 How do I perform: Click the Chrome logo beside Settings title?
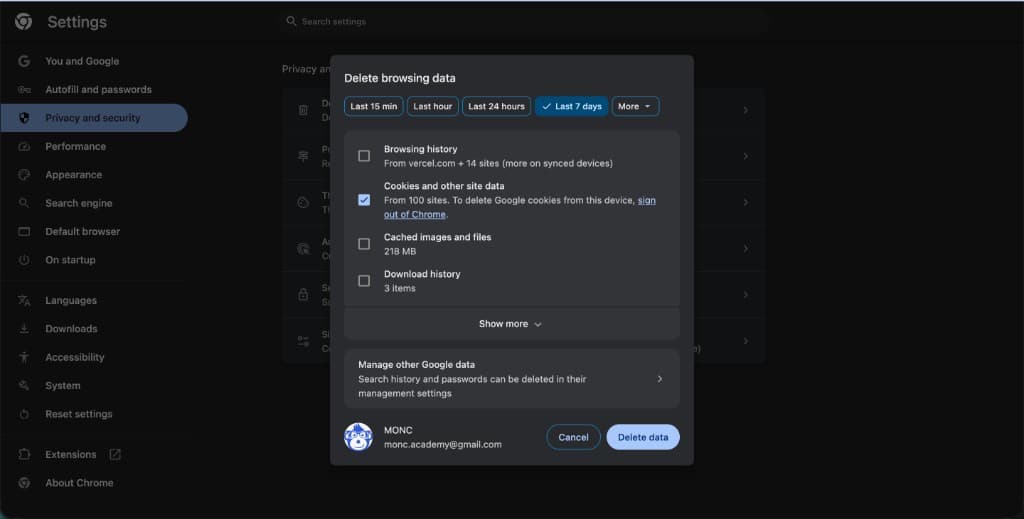pos(24,22)
